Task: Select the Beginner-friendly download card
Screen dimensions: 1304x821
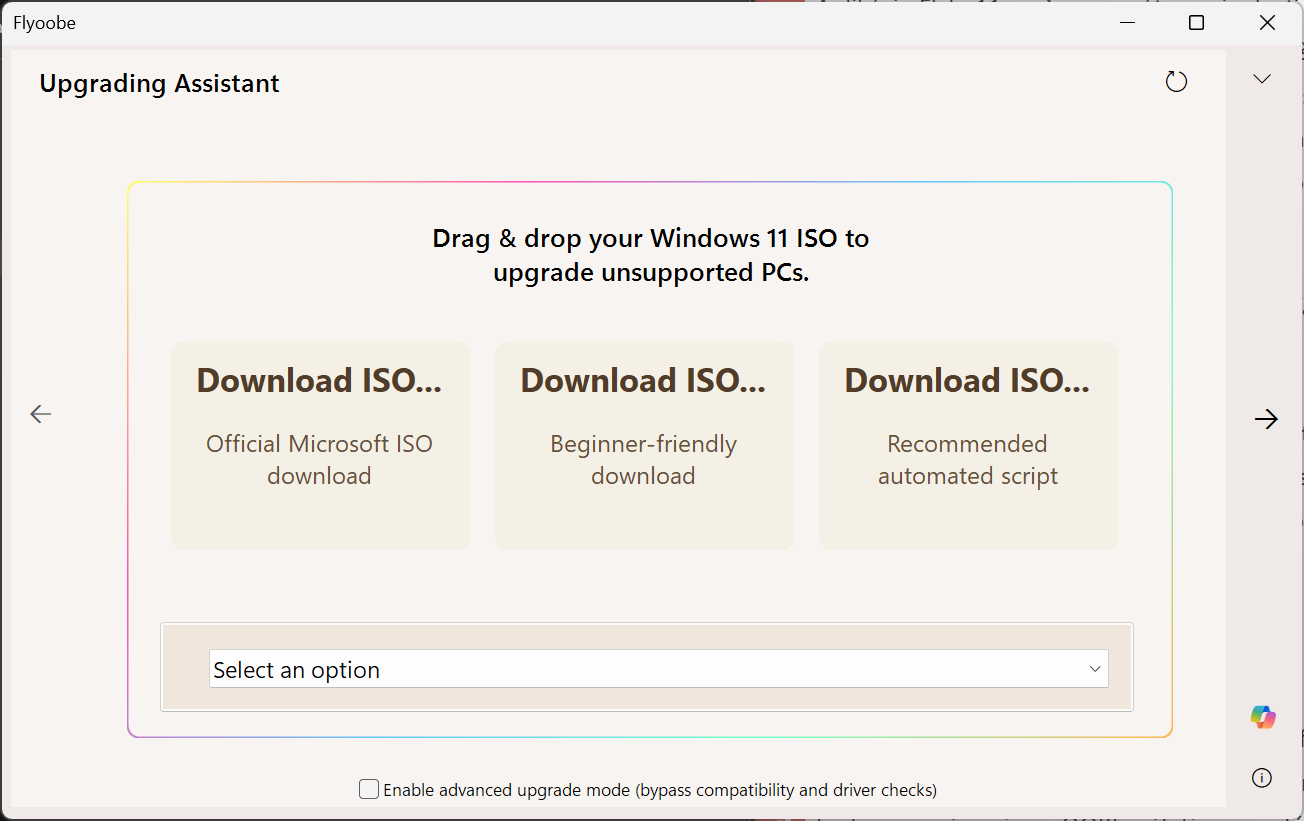Action: tap(644, 446)
